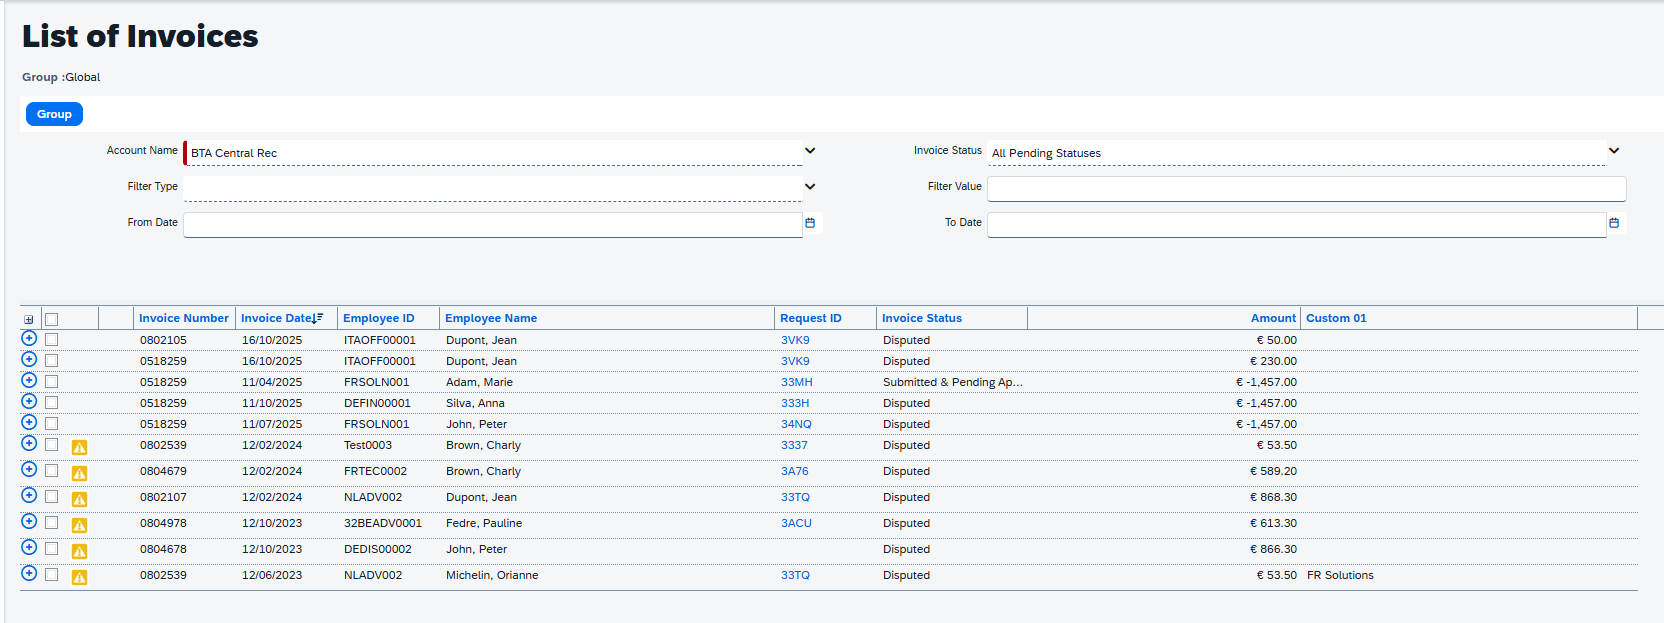Expand the row for invoice 0802105
The height and width of the screenshot is (623, 1664).
pos(29,338)
